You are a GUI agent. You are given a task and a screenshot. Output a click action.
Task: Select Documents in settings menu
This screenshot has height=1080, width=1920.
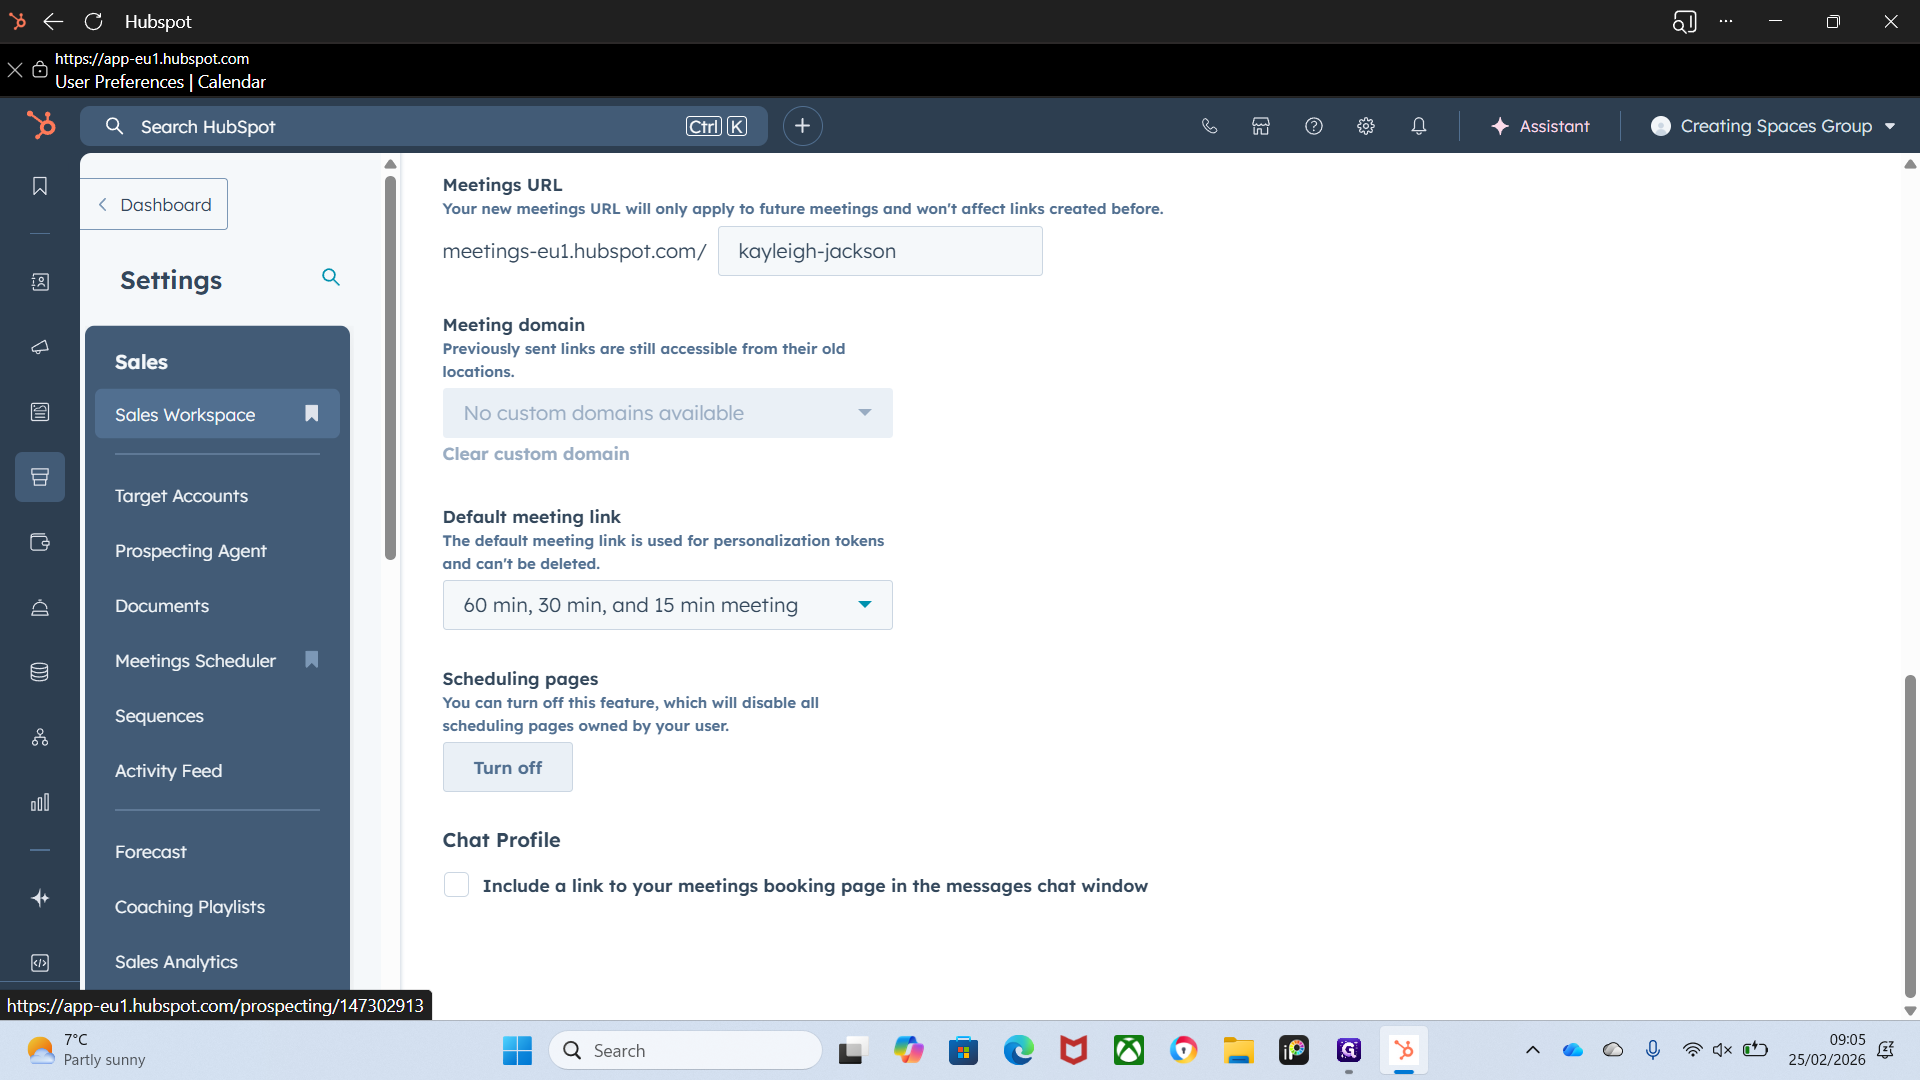[x=162, y=606]
